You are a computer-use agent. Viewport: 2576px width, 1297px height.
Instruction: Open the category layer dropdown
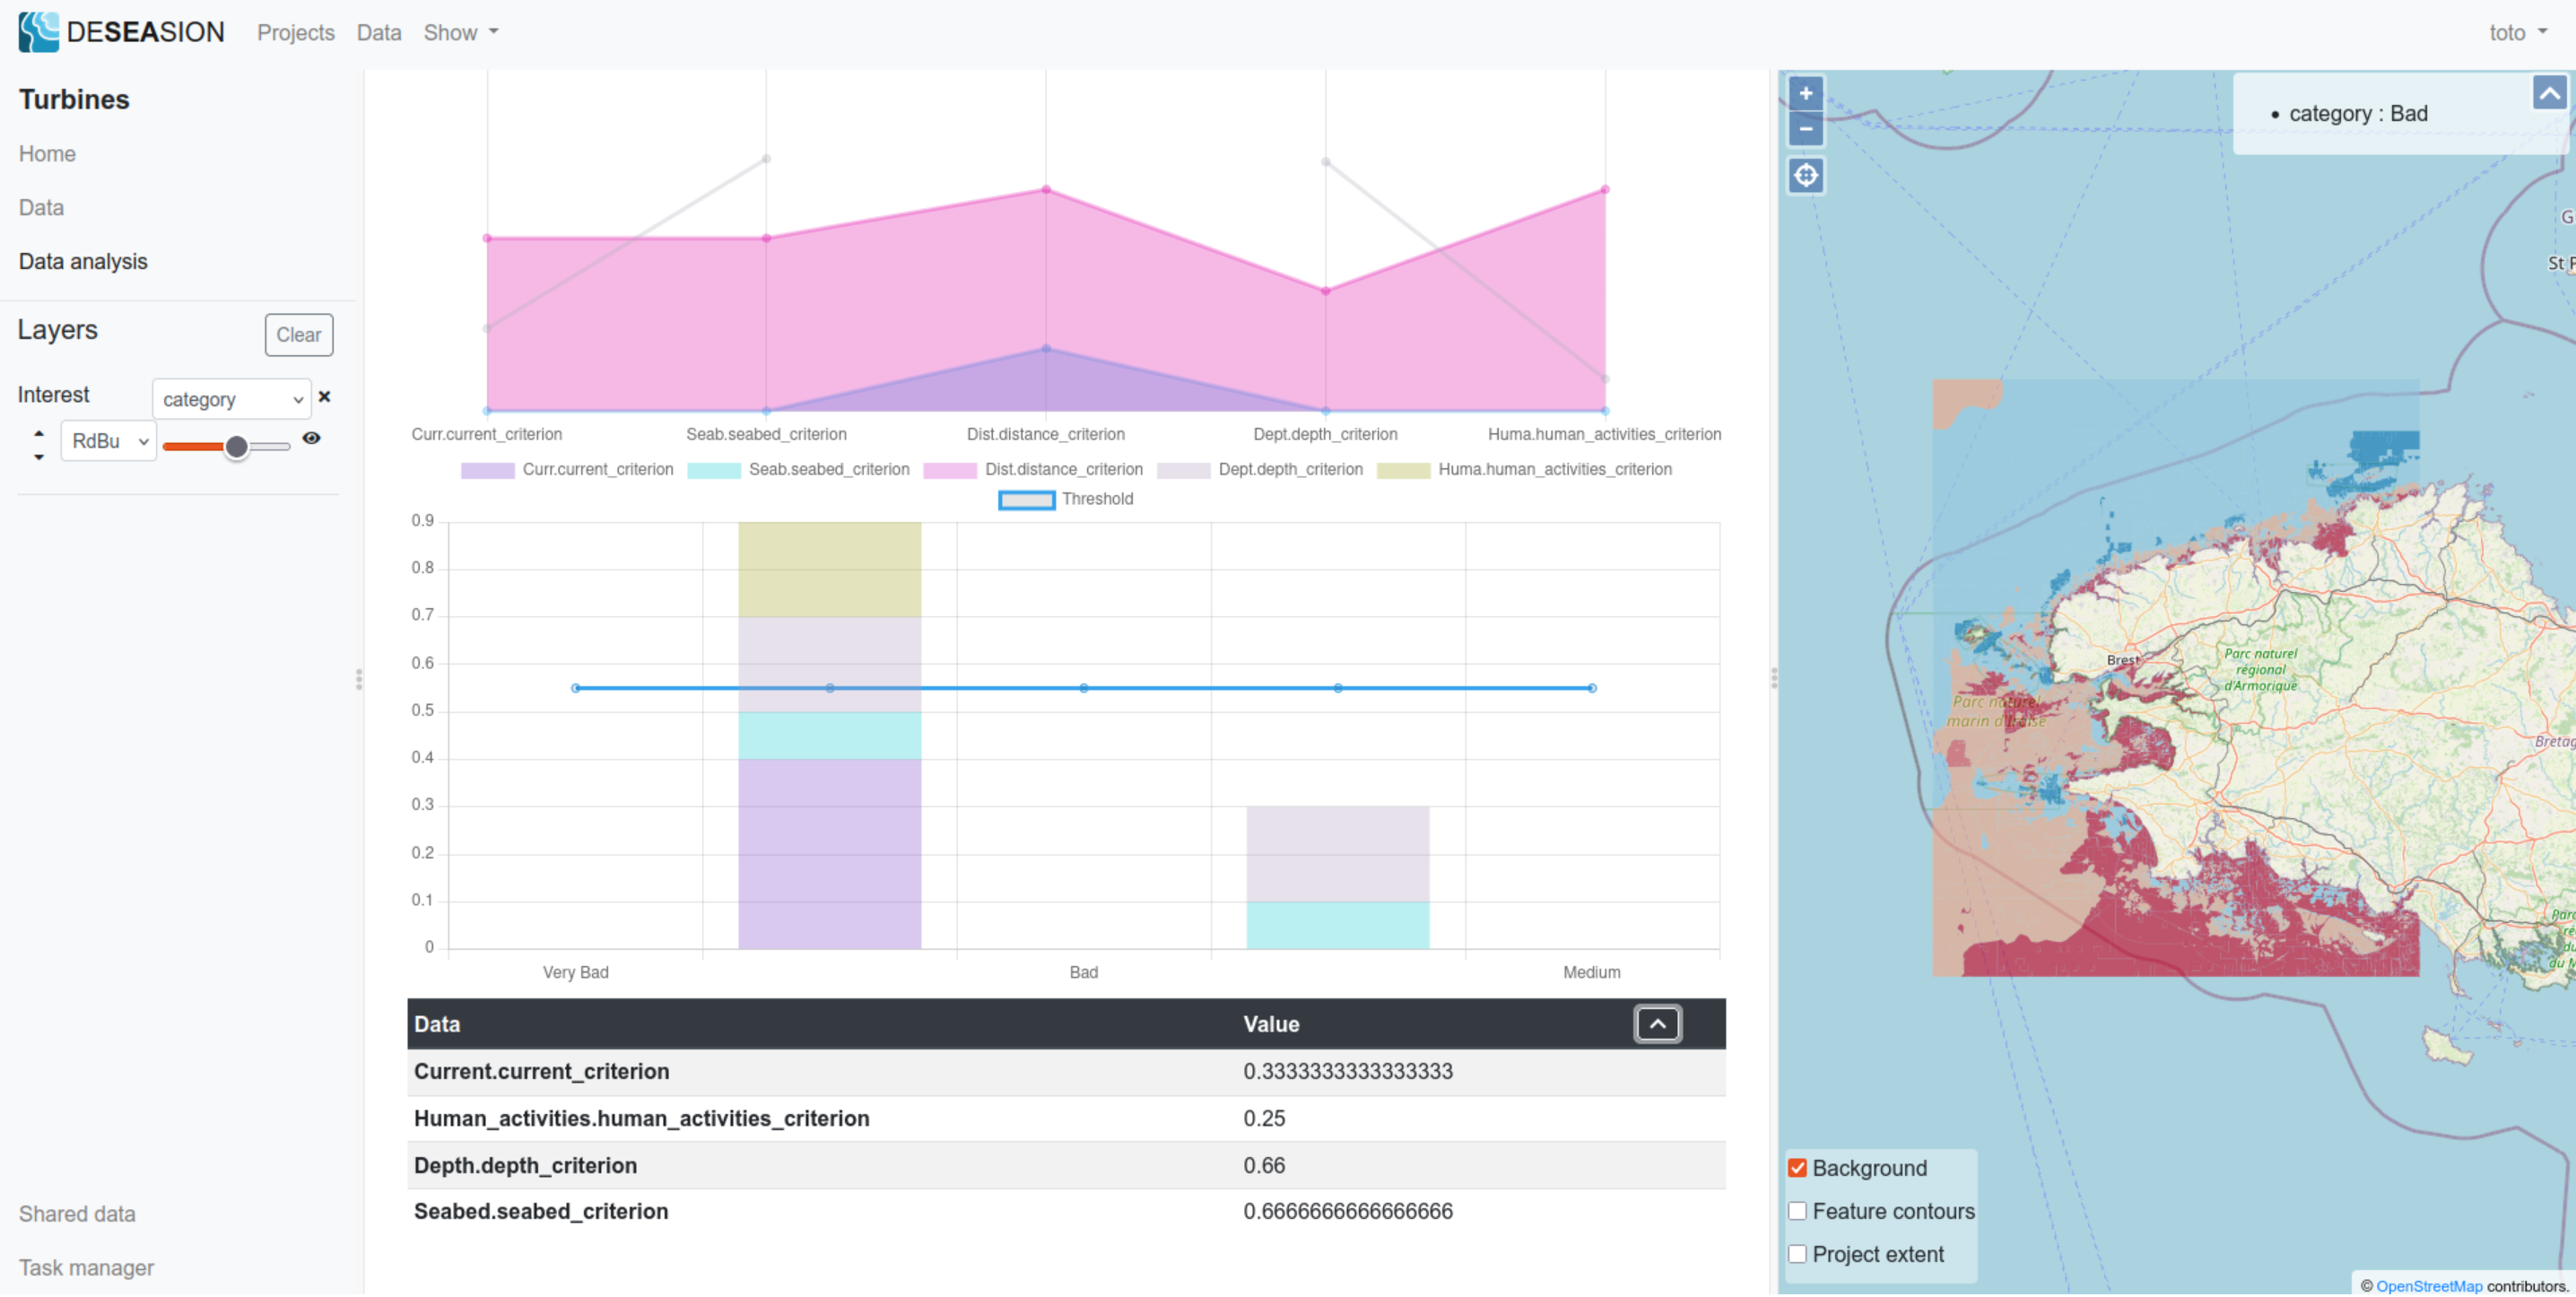231,399
